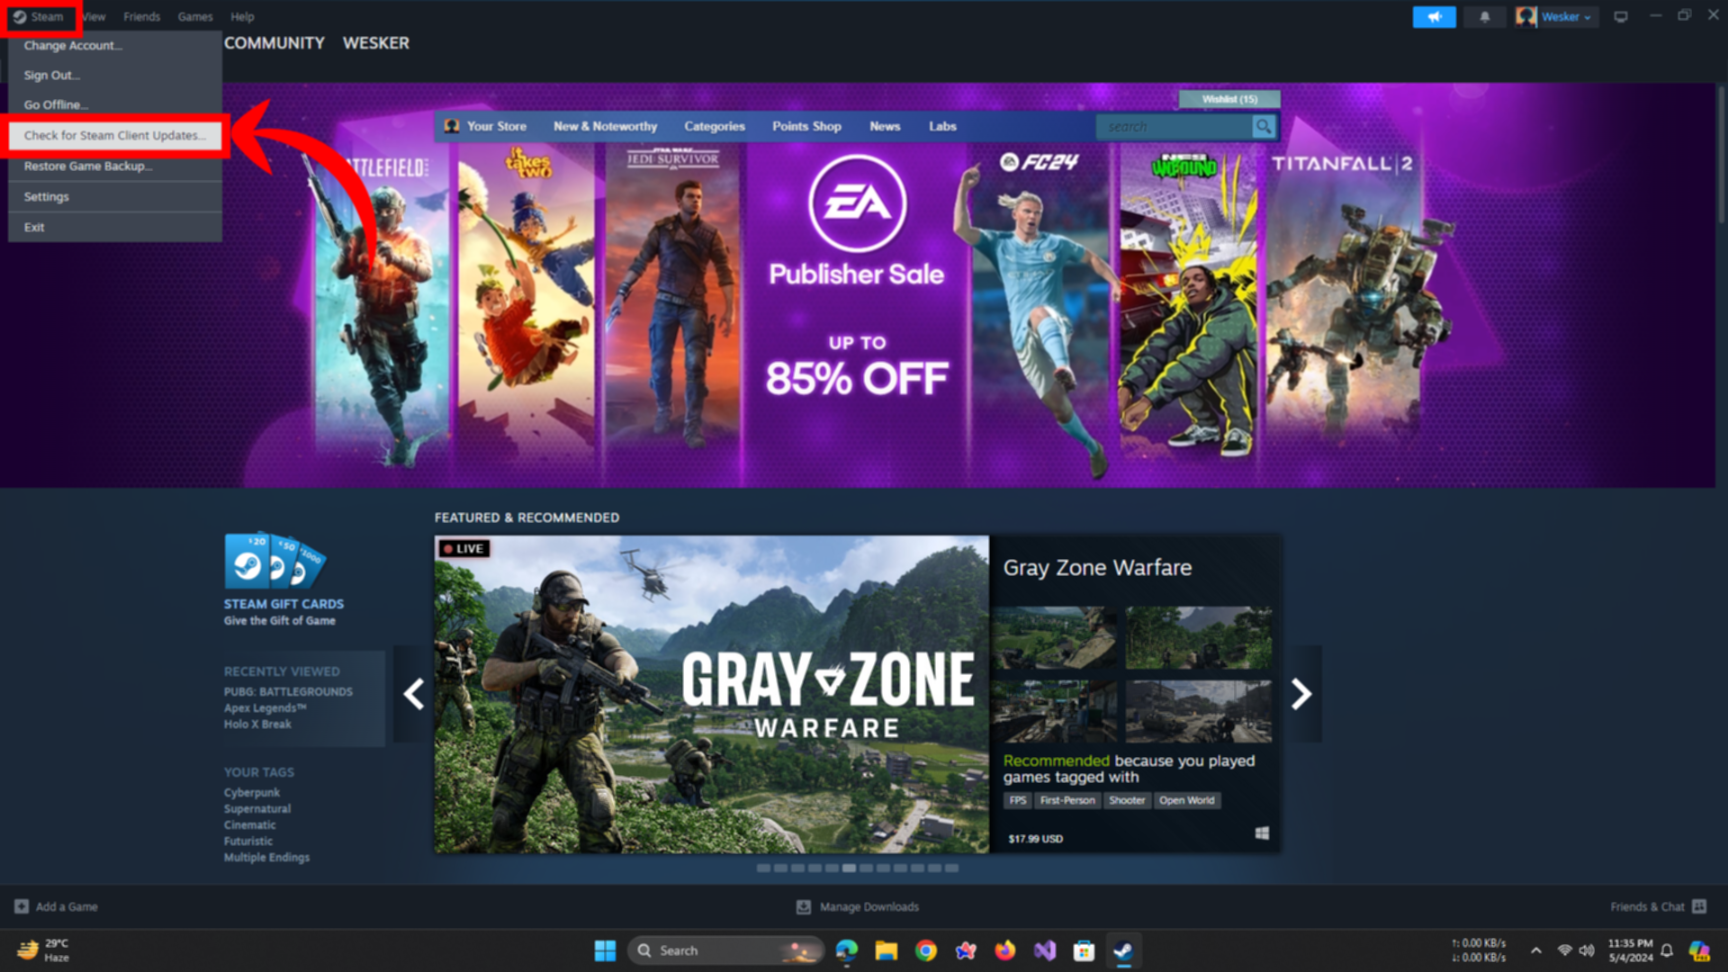The height and width of the screenshot is (972, 1728).
Task: Open recently viewed PUBG: BATTLEGROUNDS
Action: point(288,692)
